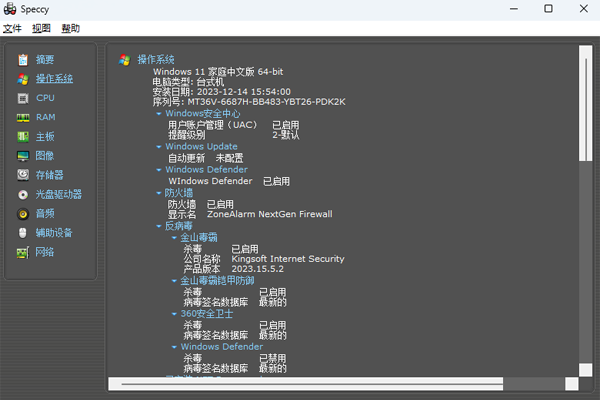Show the 图像 graphics section
The width and height of the screenshot is (600, 400).
(45, 156)
